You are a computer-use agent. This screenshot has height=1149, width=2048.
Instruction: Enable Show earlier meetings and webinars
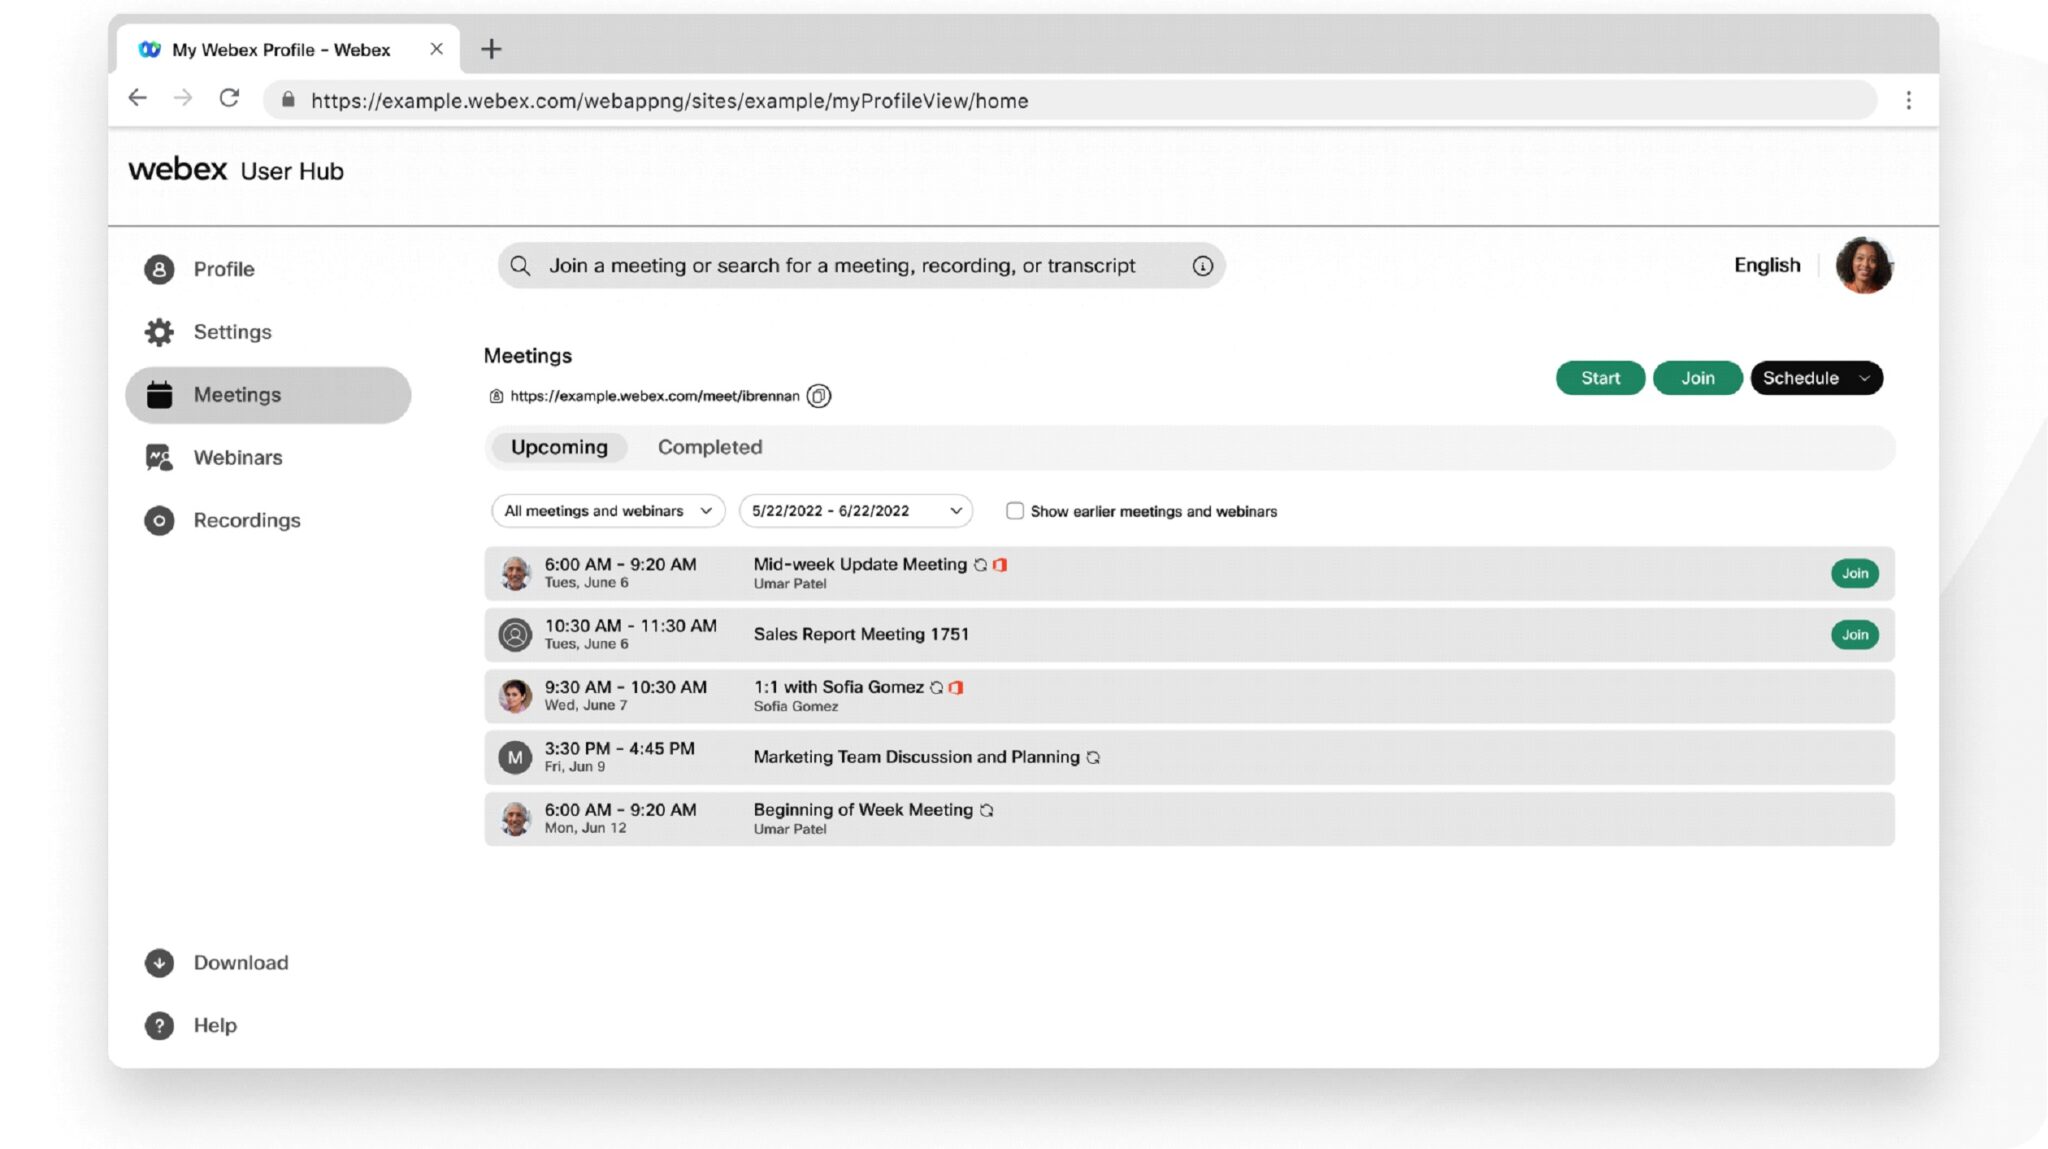tap(1015, 510)
